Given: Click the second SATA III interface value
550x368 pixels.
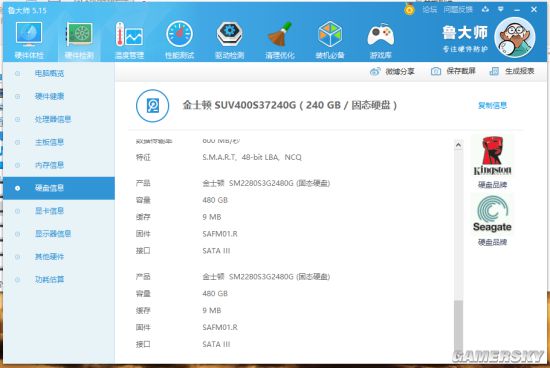Looking at the screenshot, I should point(216,344).
